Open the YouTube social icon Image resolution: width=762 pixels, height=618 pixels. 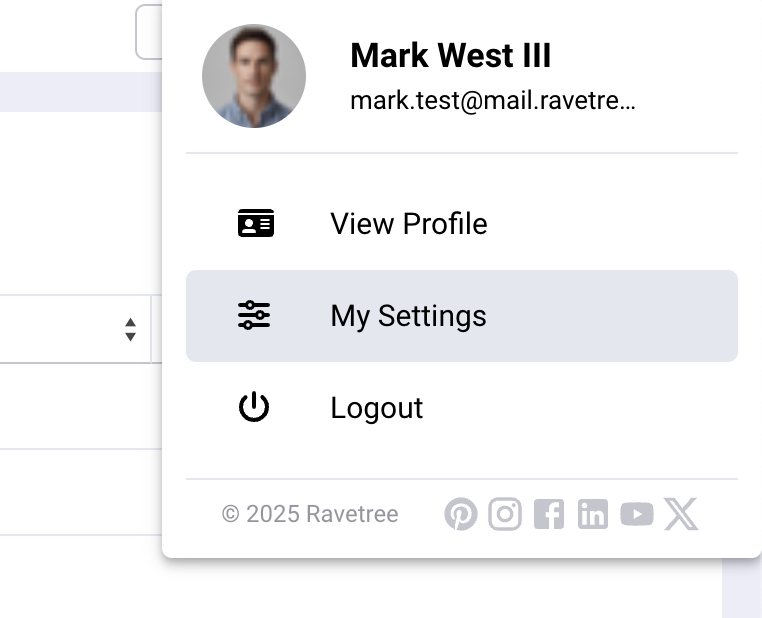[637, 515]
